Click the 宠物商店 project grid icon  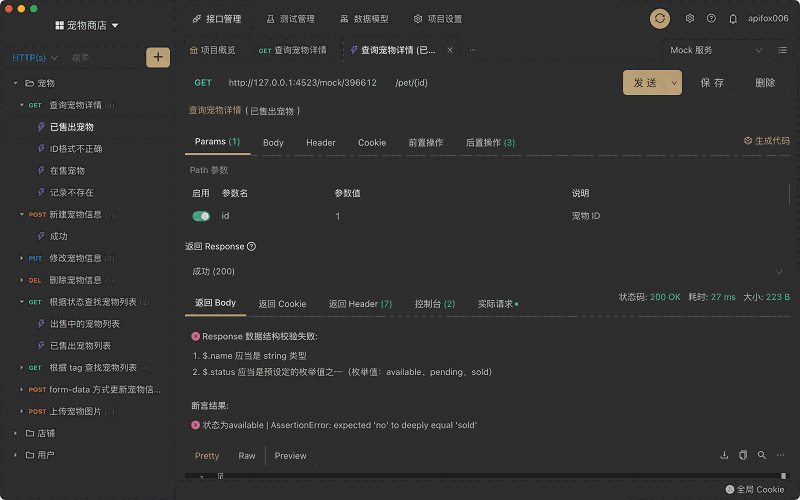coord(60,26)
